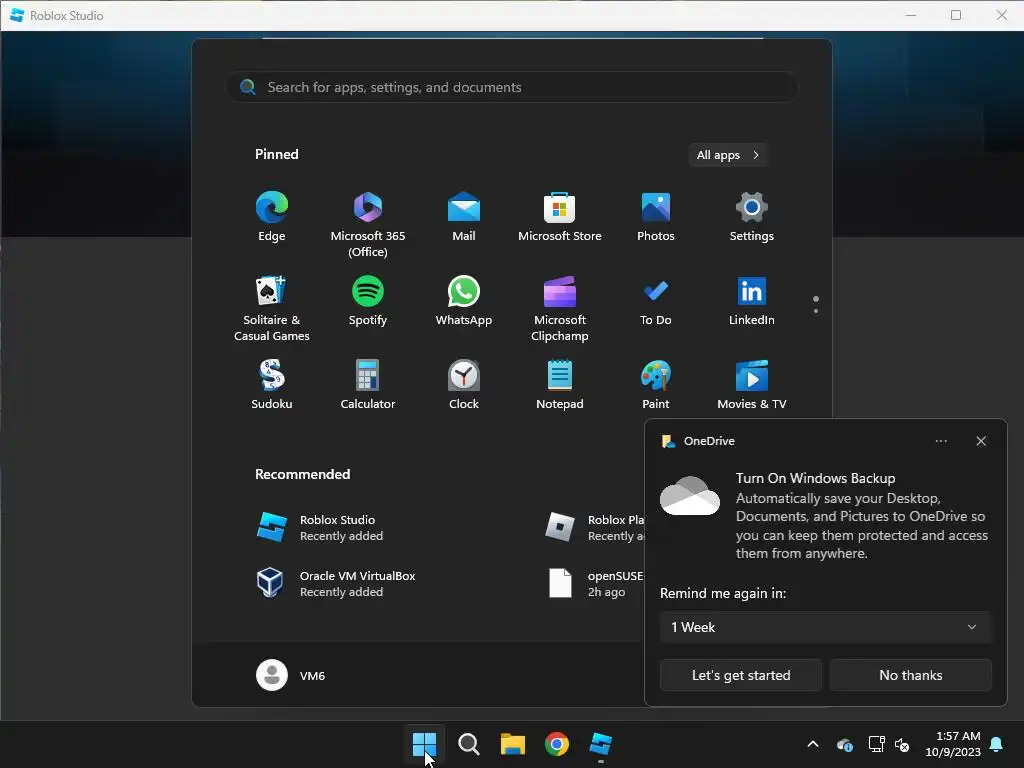Open WhatsApp from Start menu

click(x=464, y=301)
